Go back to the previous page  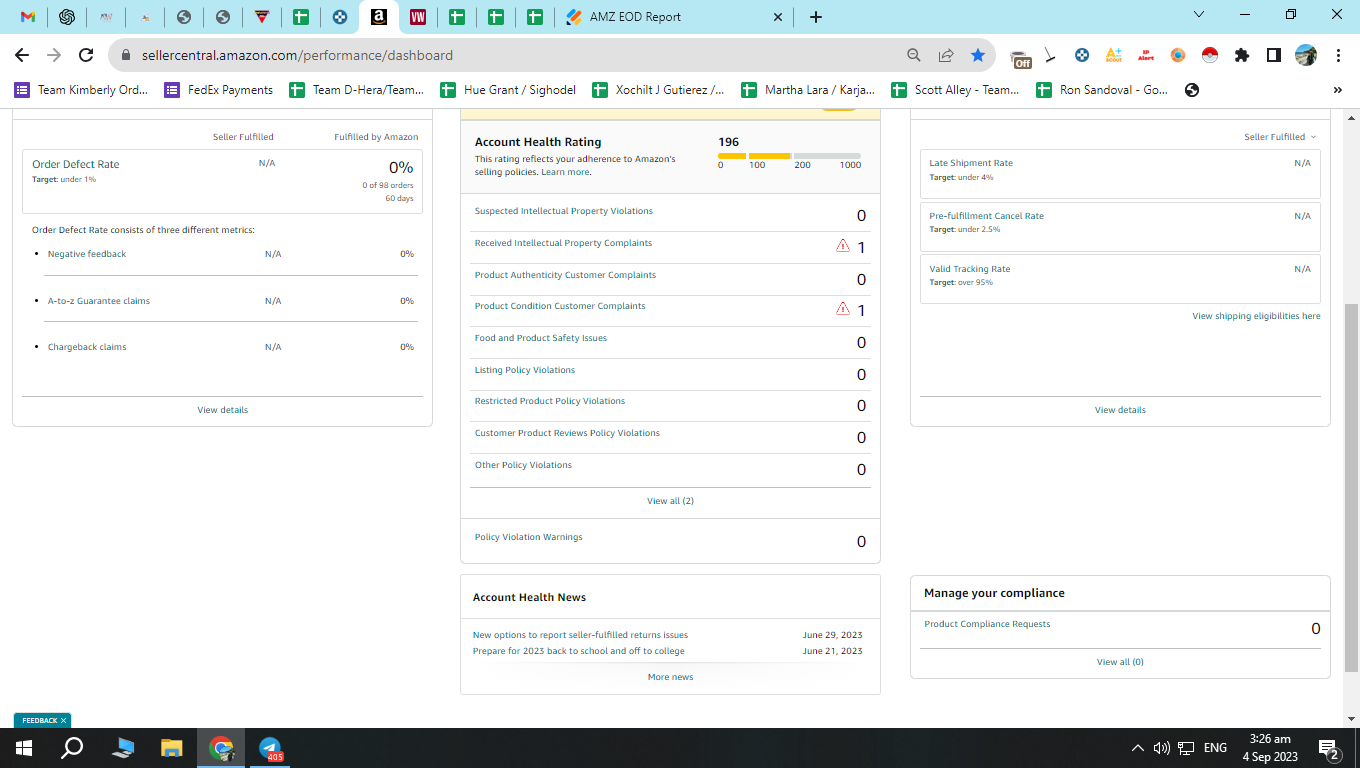[22, 55]
